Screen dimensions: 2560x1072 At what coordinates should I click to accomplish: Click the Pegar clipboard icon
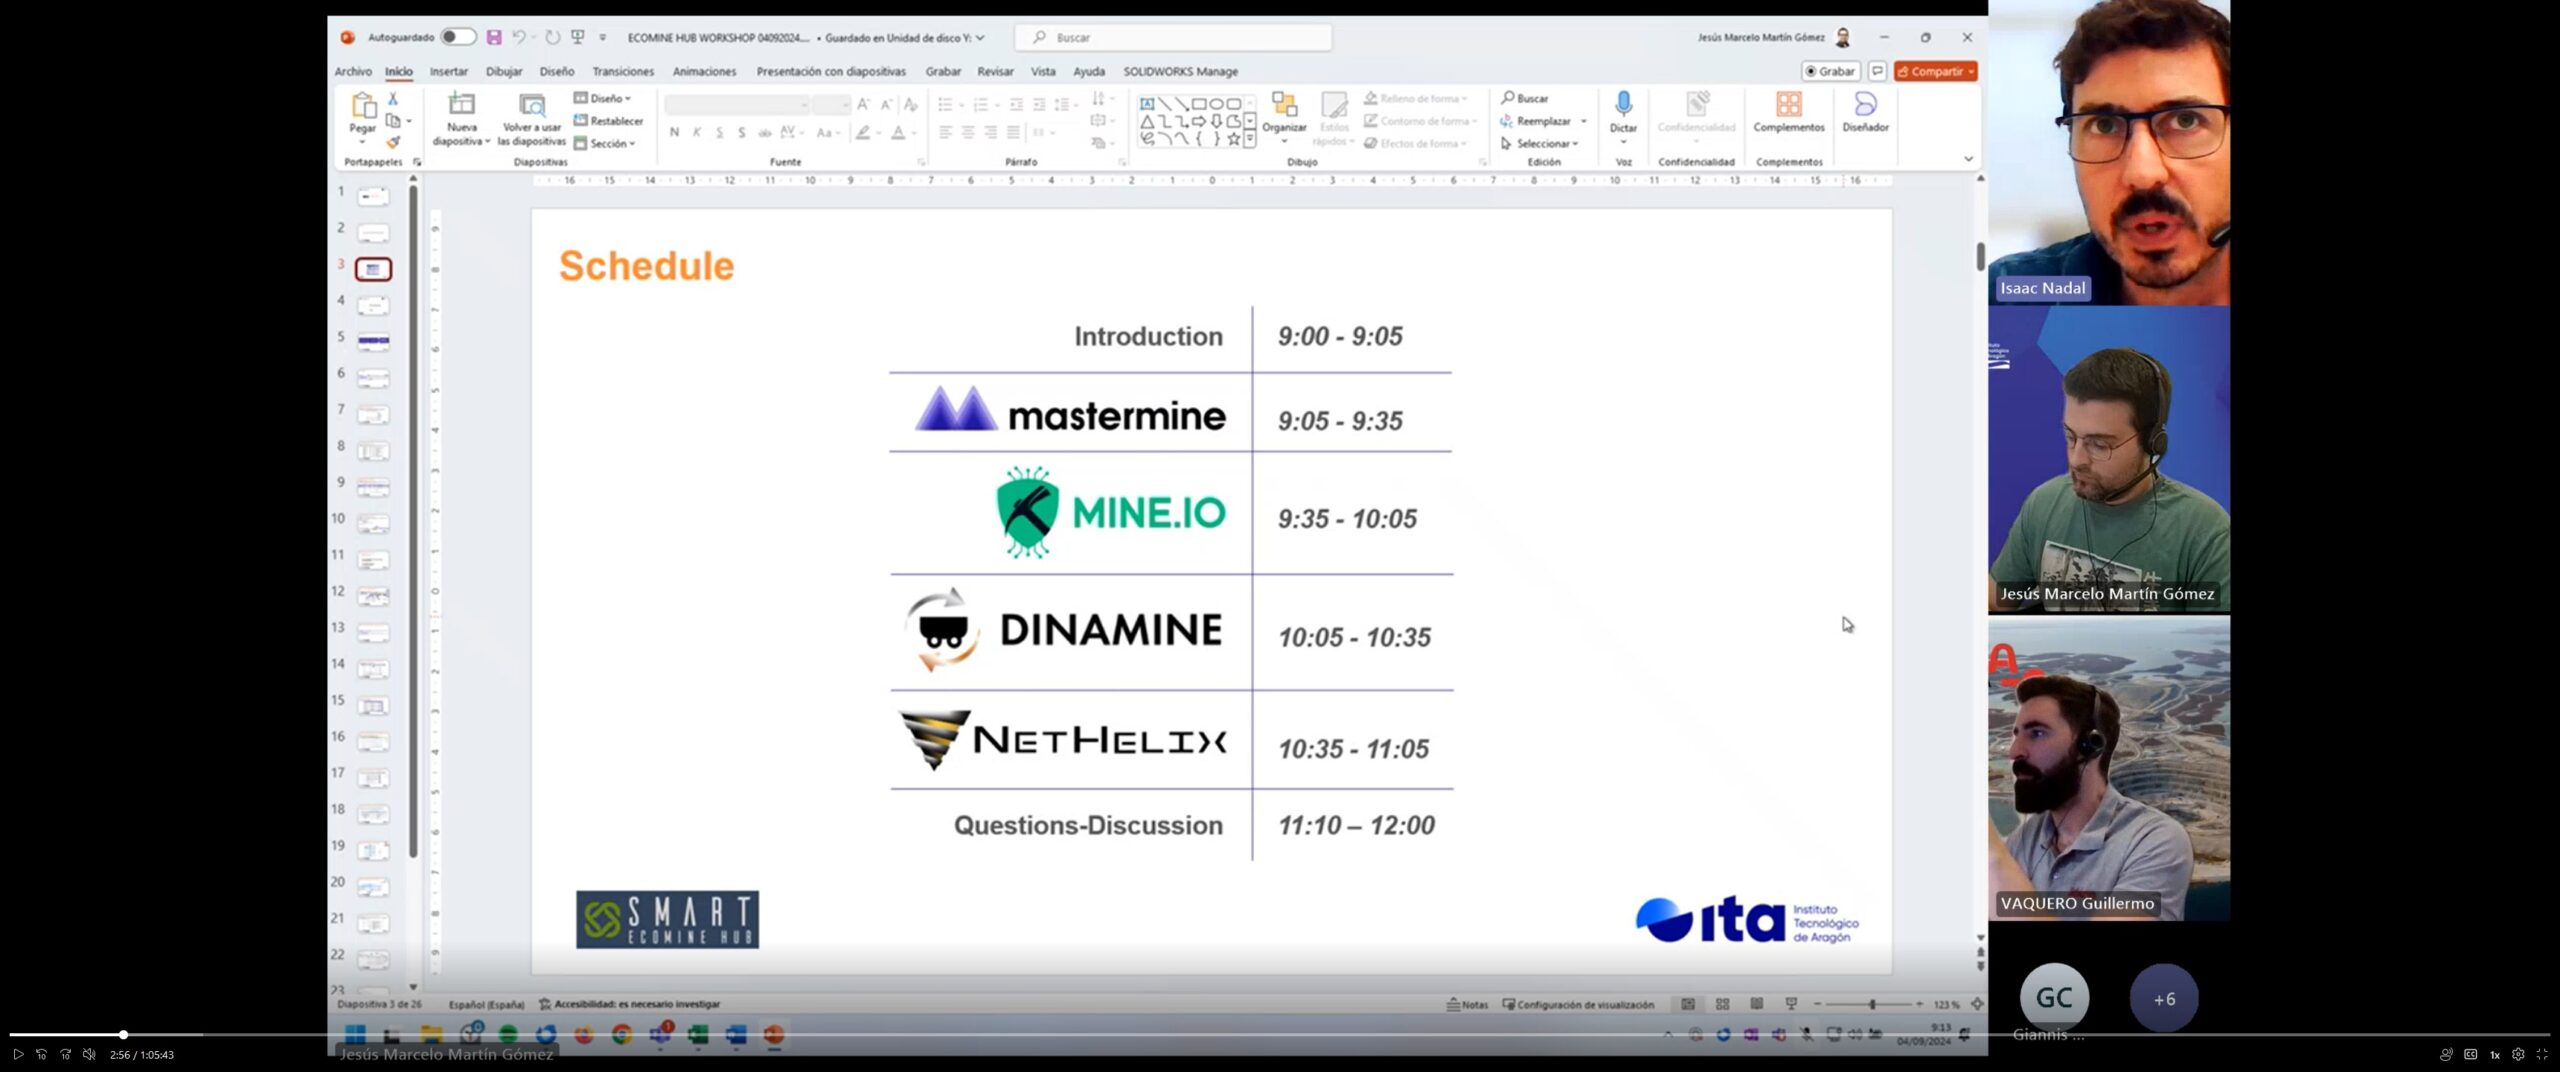(363, 106)
